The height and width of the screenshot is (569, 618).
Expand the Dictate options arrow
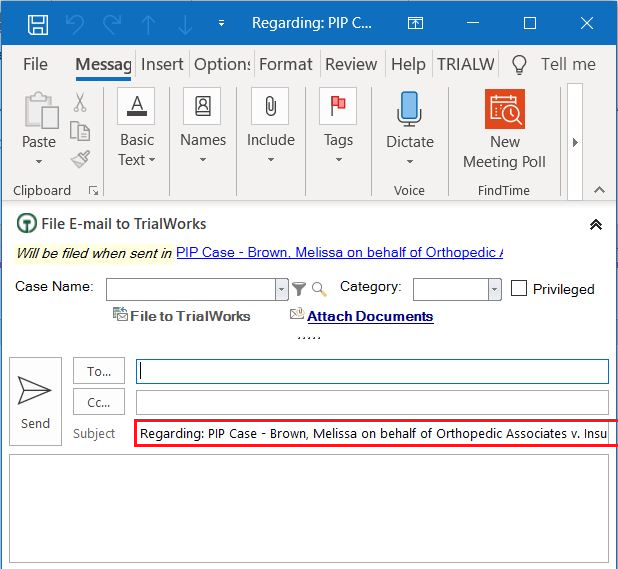(x=410, y=162)
